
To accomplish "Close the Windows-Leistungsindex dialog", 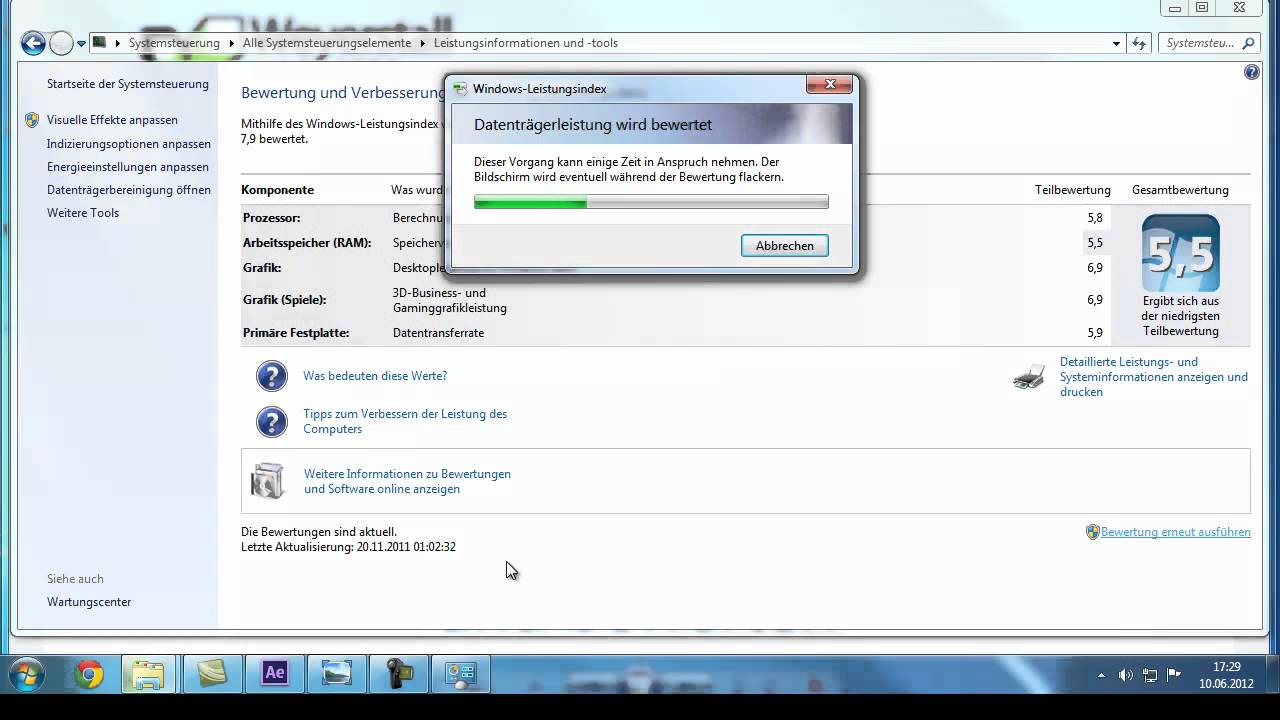I will 828,85.
